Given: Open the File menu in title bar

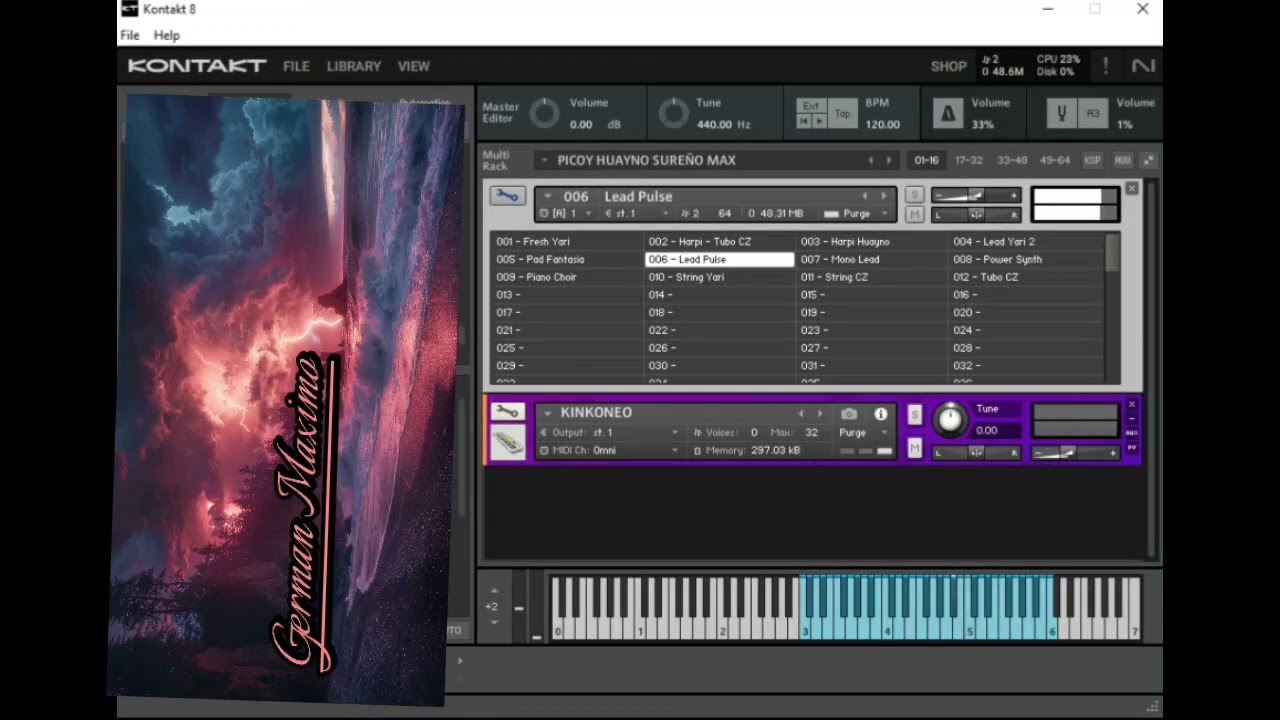Looking at the screenshot, I should pyautogui.click(x=130, y=35).
